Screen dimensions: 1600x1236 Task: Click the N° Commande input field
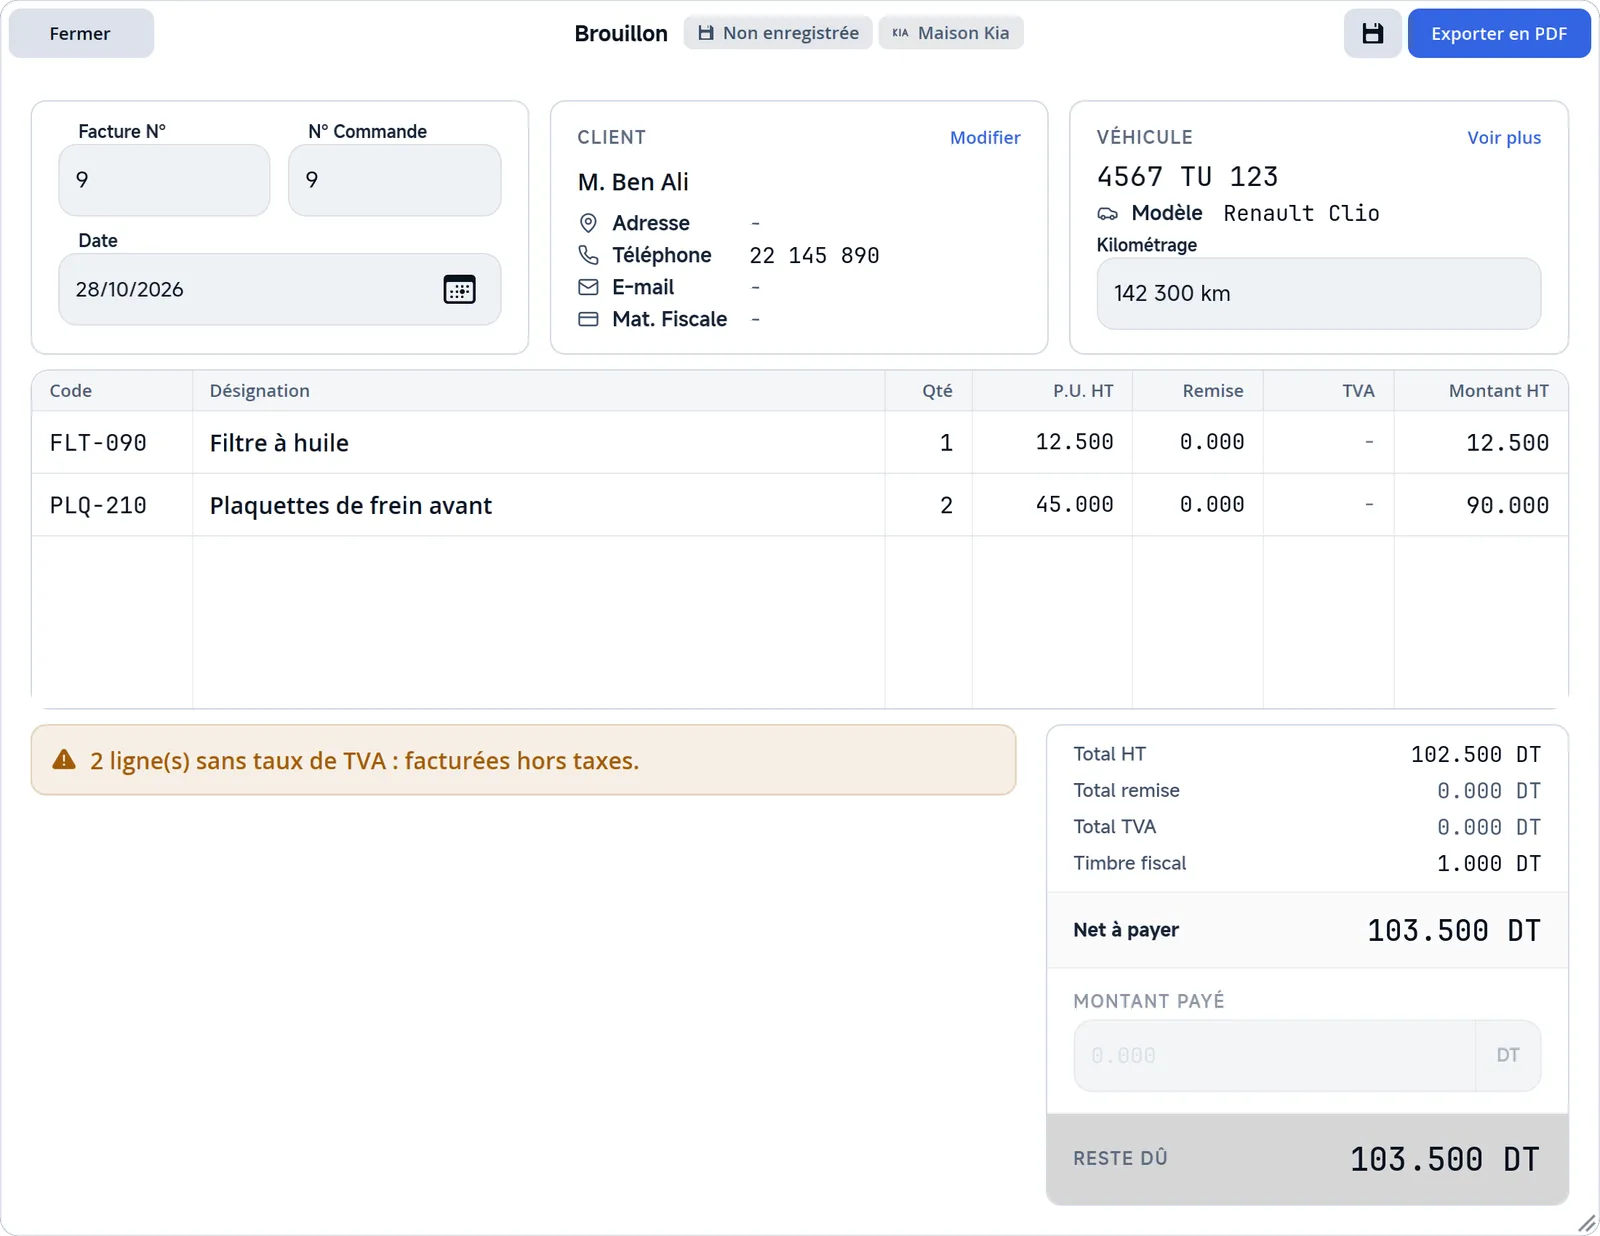(395, 180)
